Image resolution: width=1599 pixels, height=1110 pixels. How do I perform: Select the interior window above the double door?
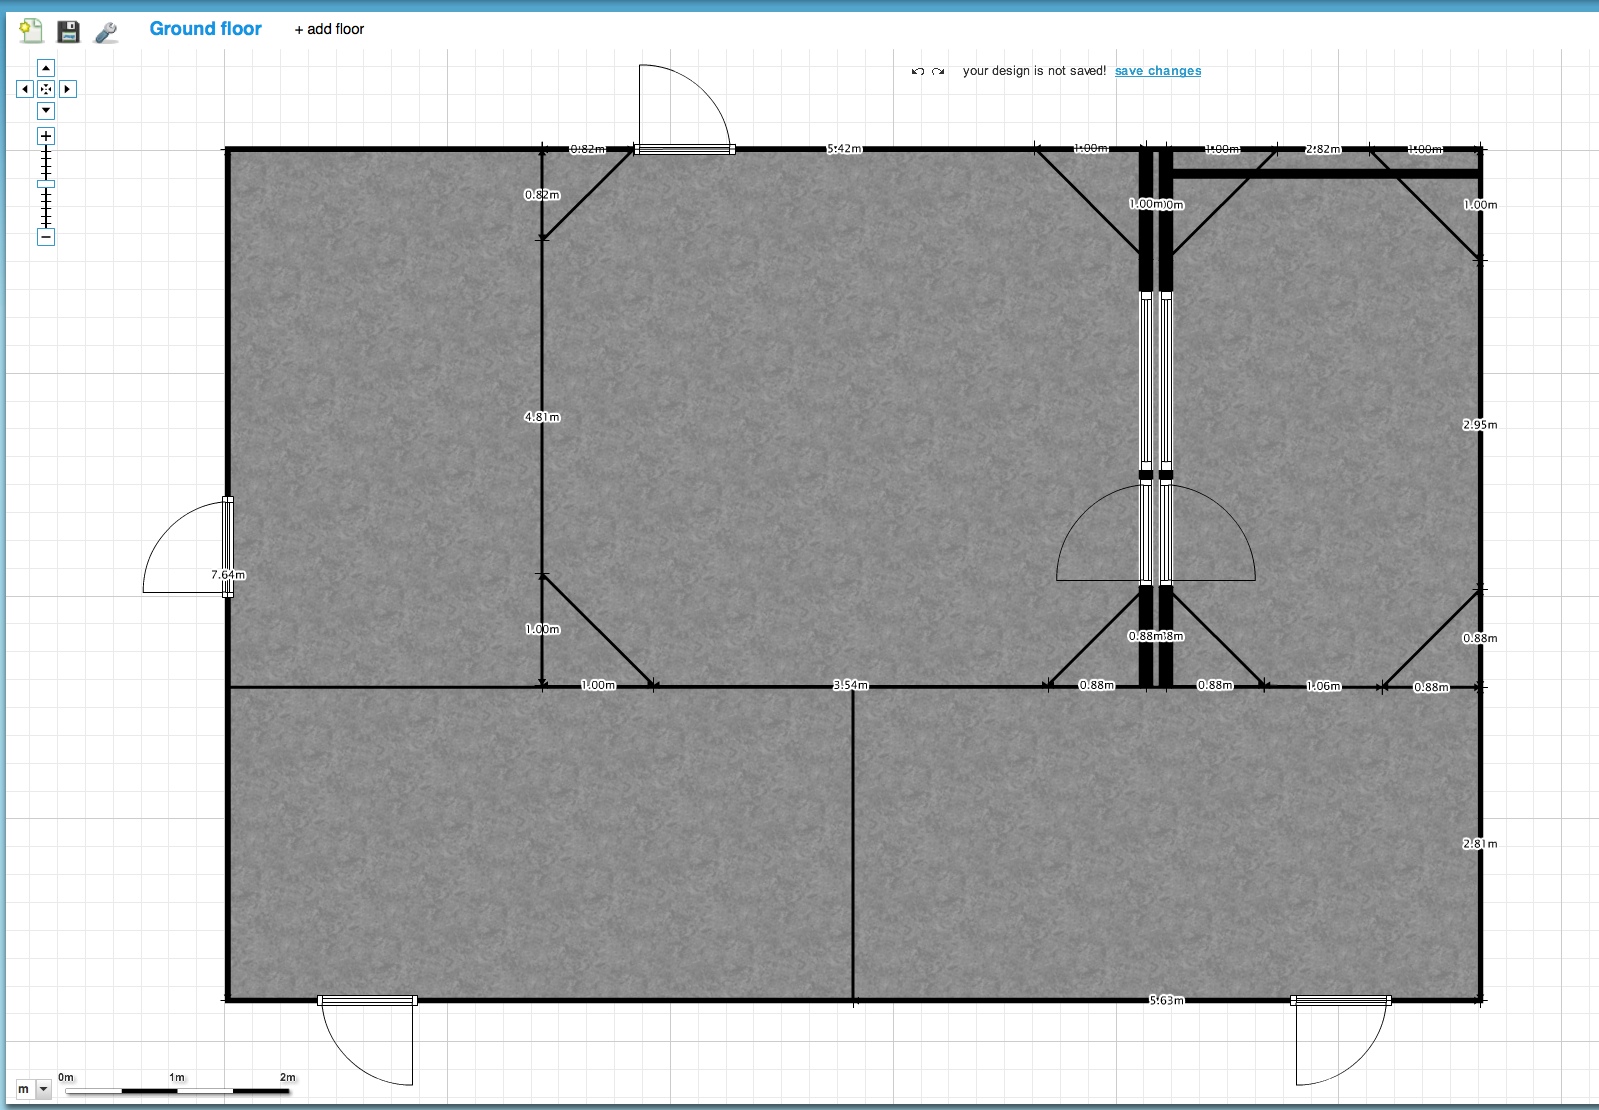(x=1156, y=381)
